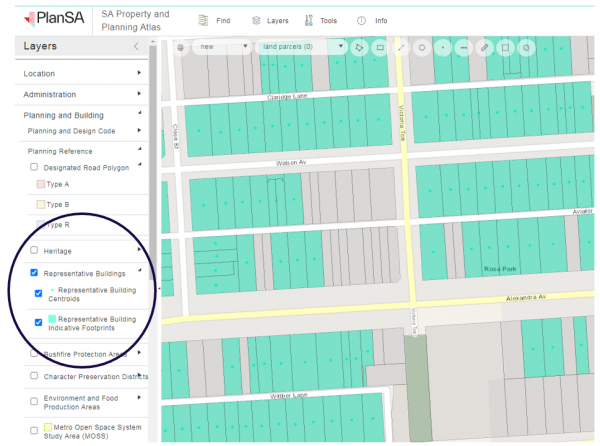Click the pink Type A color swatch

pyautogui.click(x=40, y=185)
